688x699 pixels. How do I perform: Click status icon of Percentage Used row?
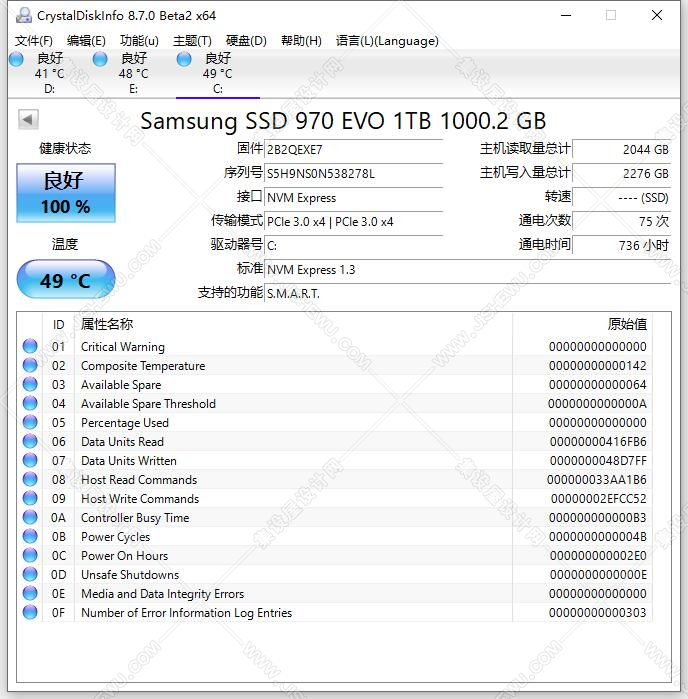coord(30,422)
